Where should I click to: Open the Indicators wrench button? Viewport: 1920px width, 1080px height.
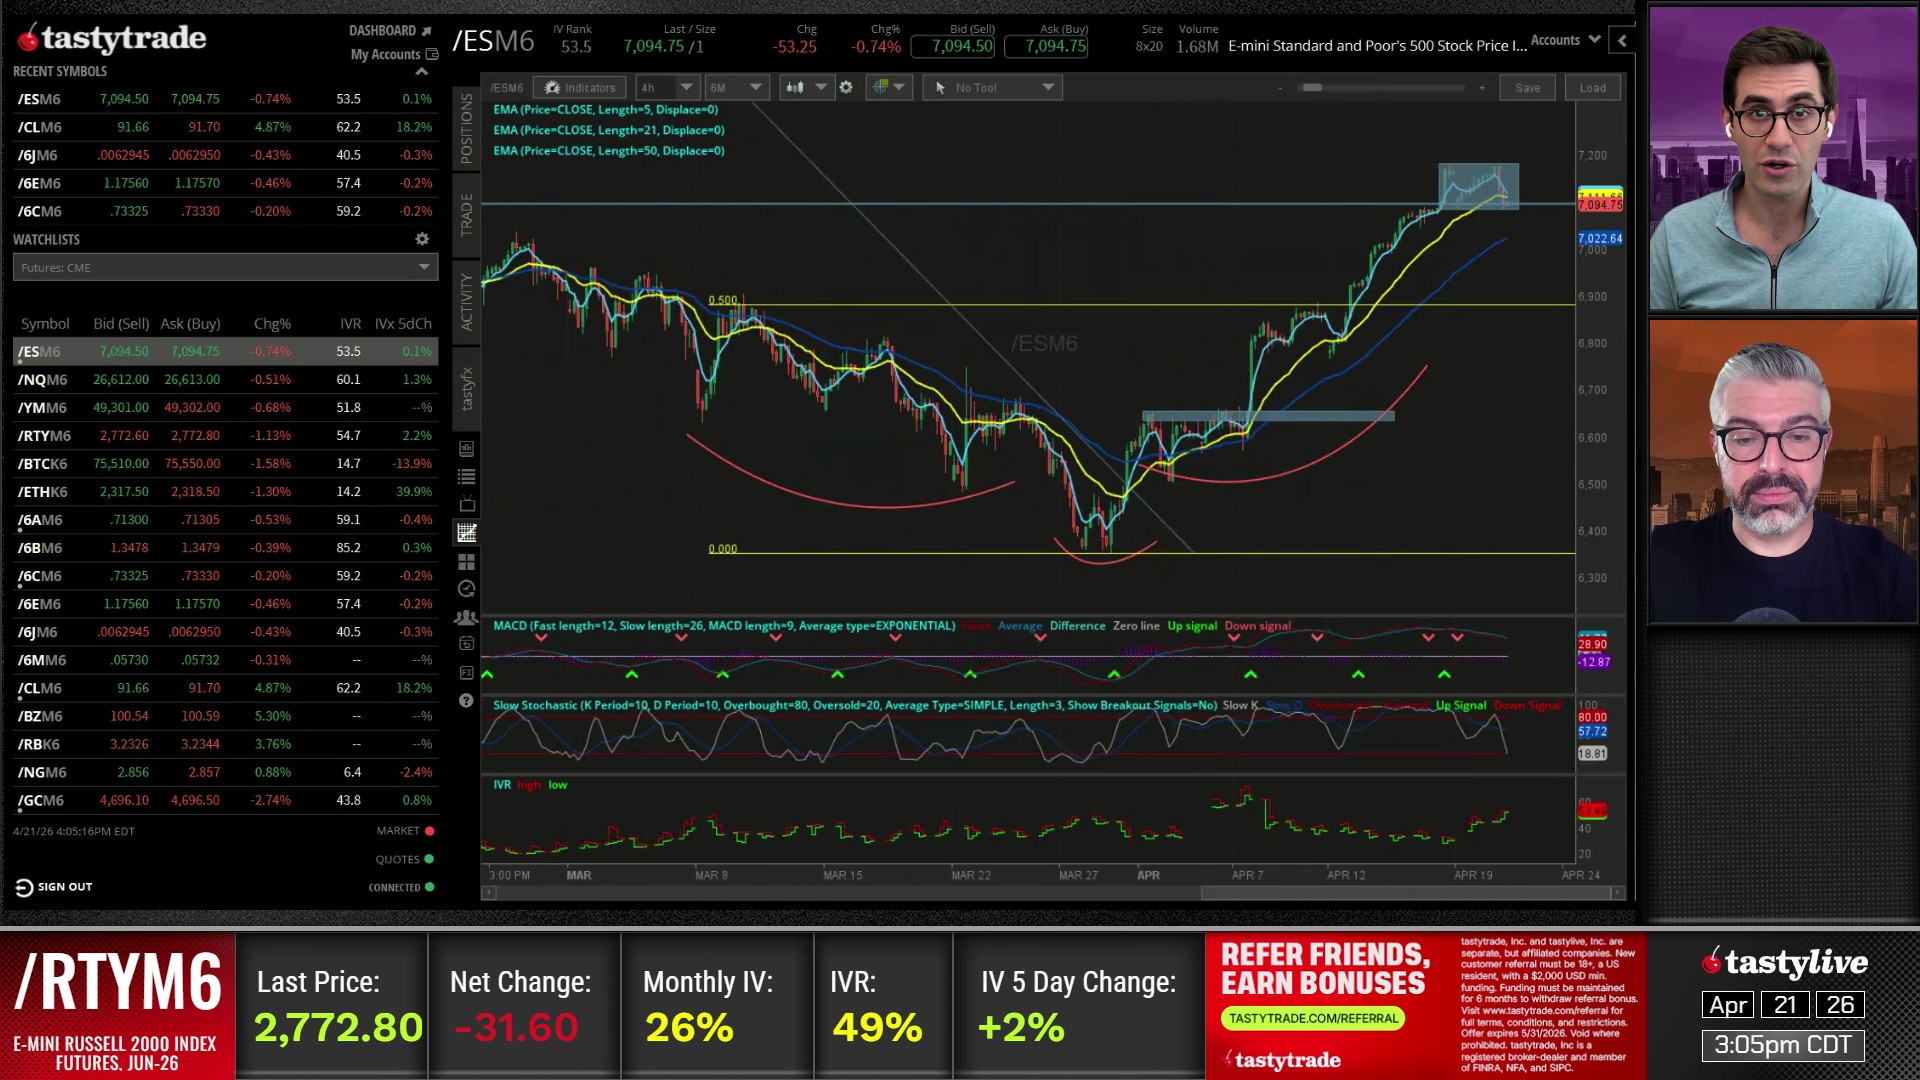580,88
